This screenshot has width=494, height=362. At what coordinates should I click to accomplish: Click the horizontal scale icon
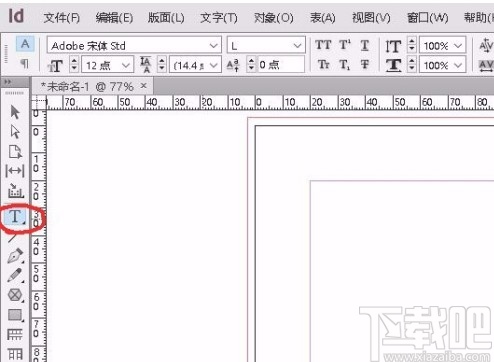click(x=393, y=65)
